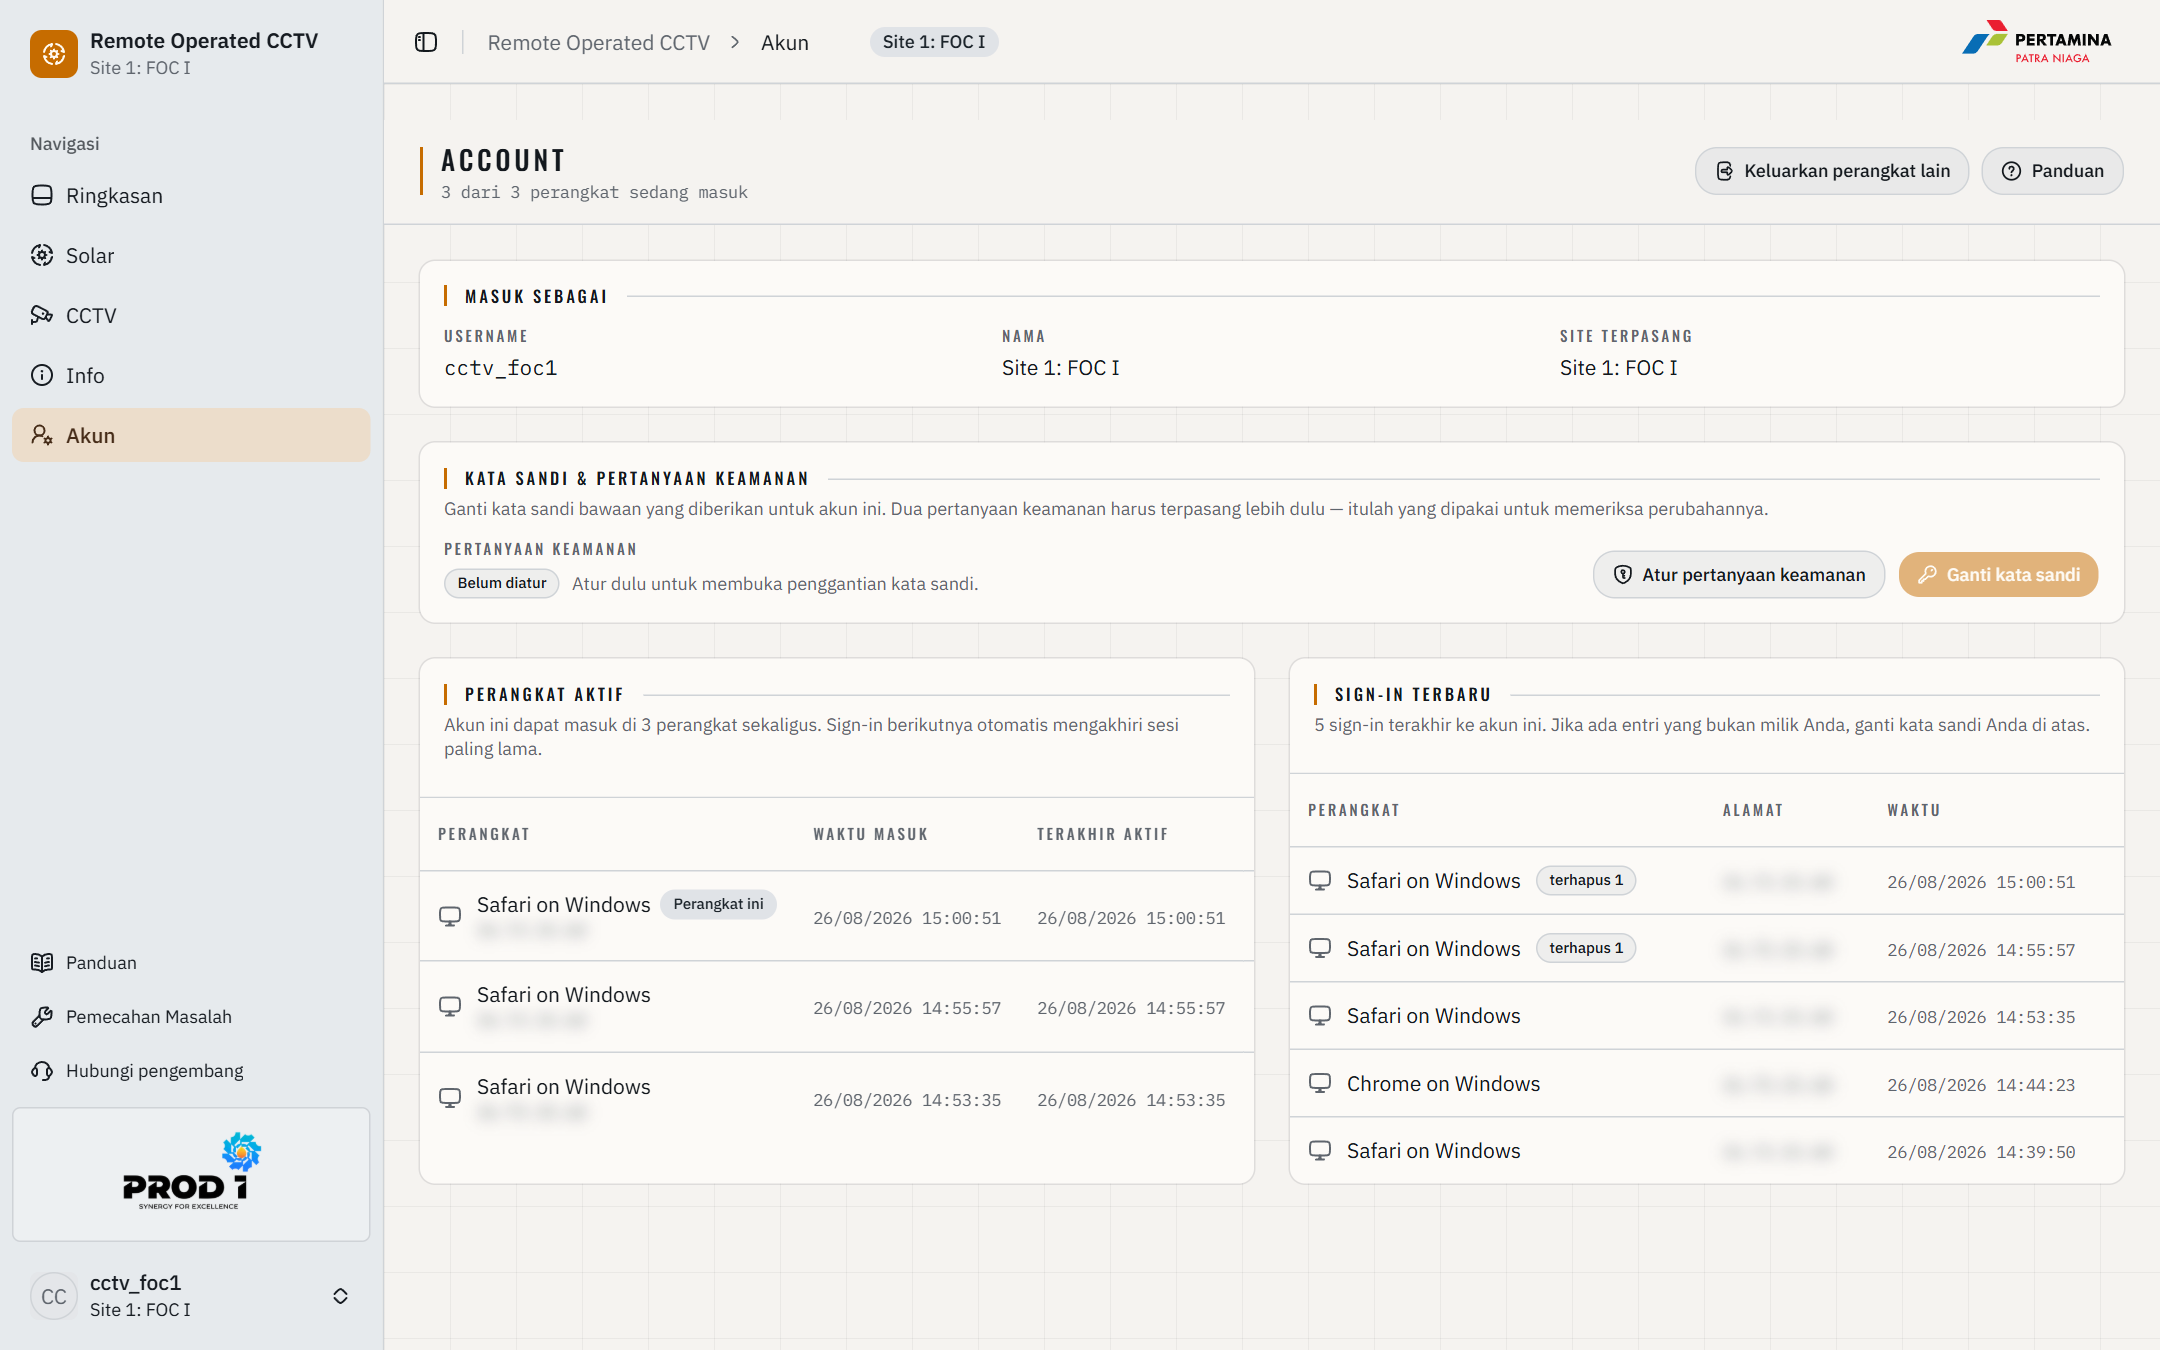Open Panduan book icon in sidebar footer
Viewport: 2160px width, 1350px height.
(42, 962)
